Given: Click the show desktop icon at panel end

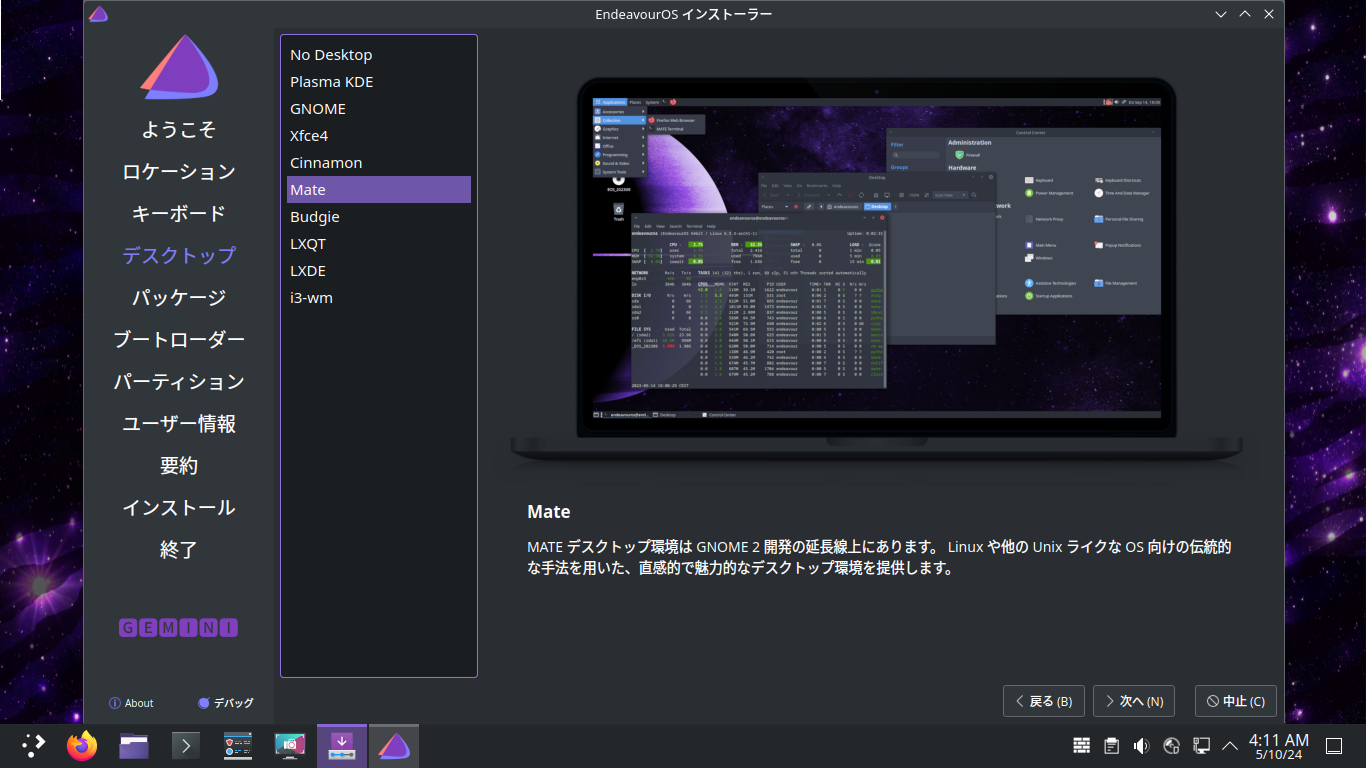Looking at the screenshot, I should (x=1334, y=746).
